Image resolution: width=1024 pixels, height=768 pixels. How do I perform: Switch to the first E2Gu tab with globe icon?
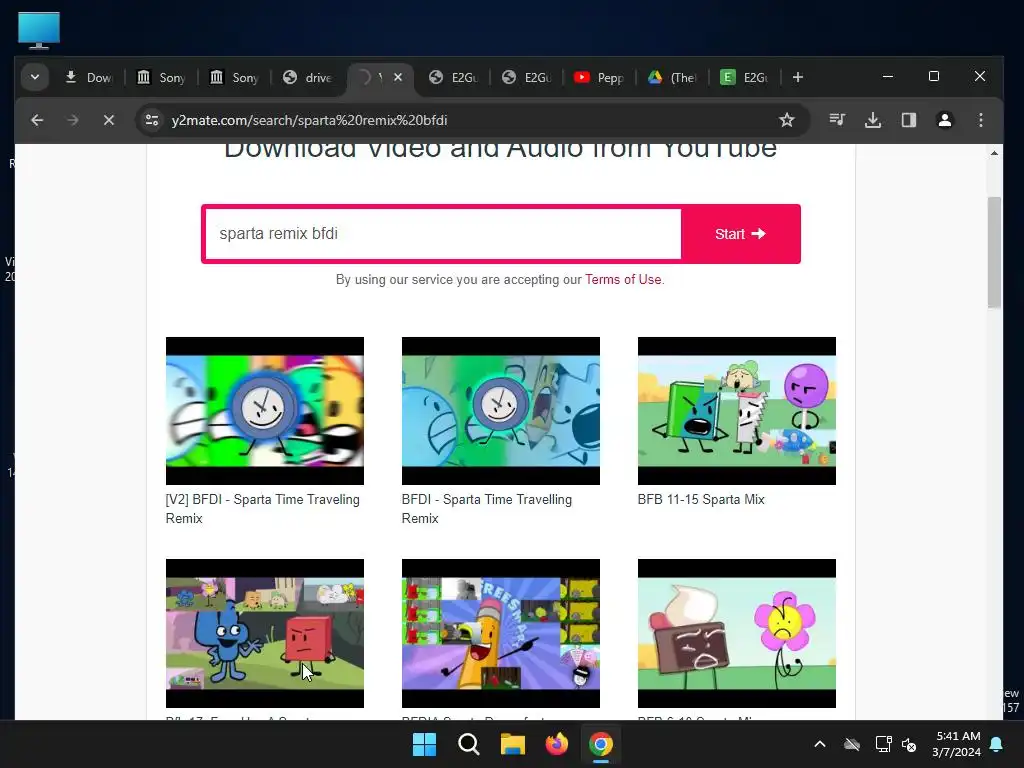(x=454, y=78)
